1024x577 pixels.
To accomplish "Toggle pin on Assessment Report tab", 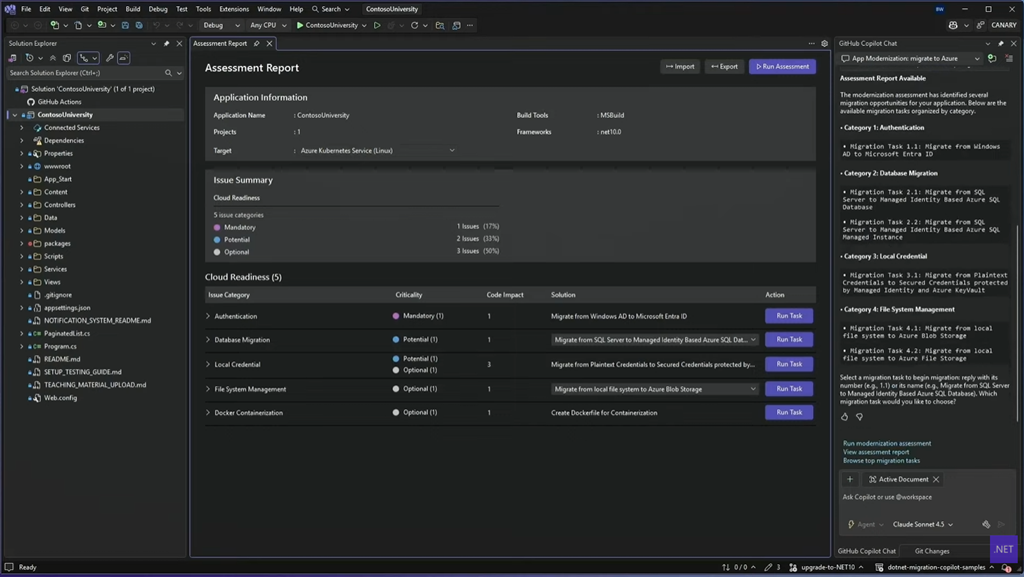I will click(257, 44).
